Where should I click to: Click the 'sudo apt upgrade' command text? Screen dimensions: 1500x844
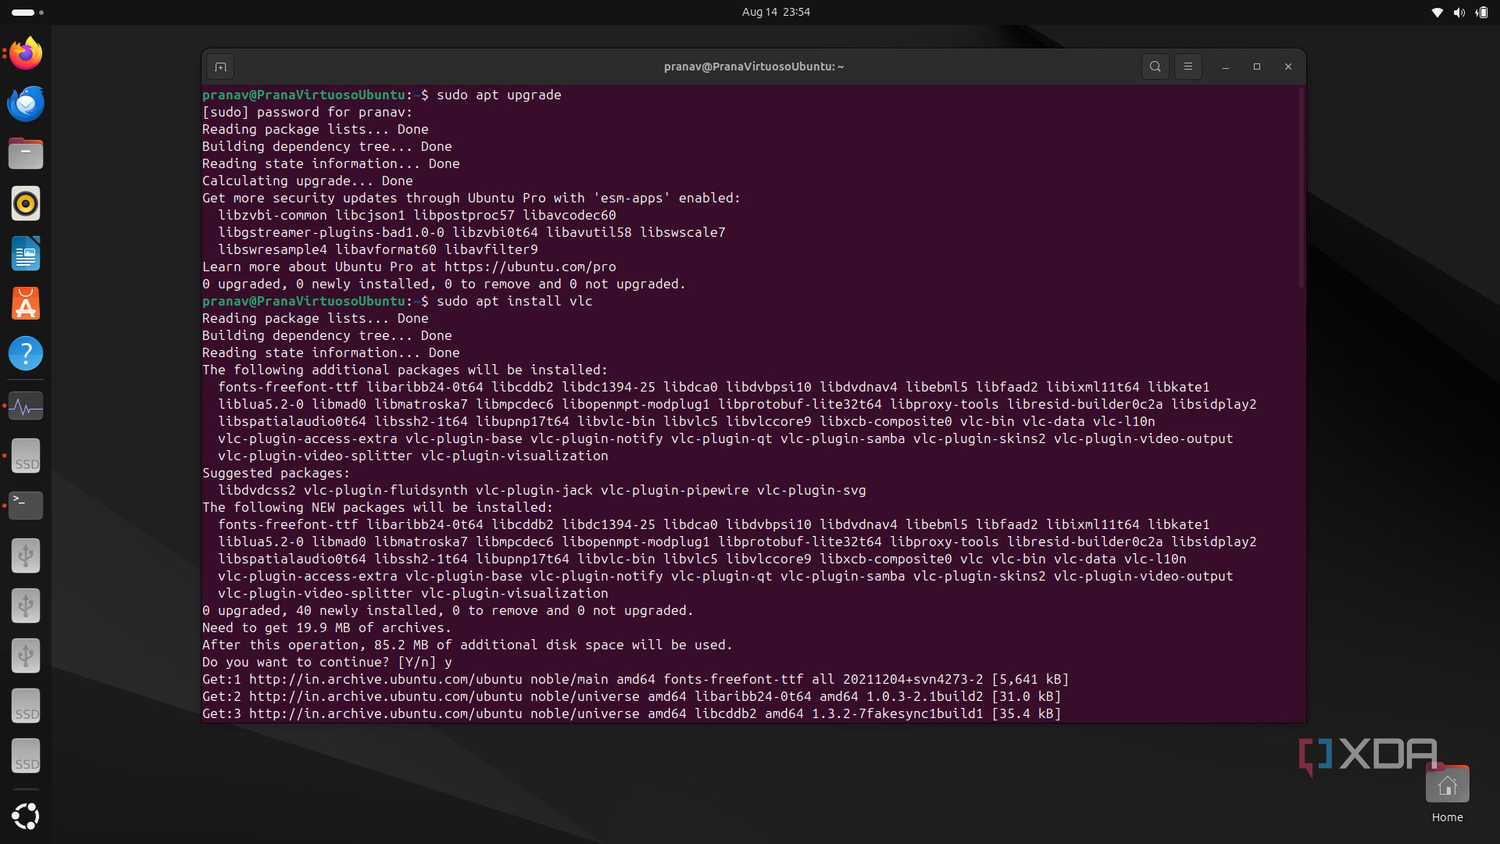pyautogui.click(x=499, y=95)
